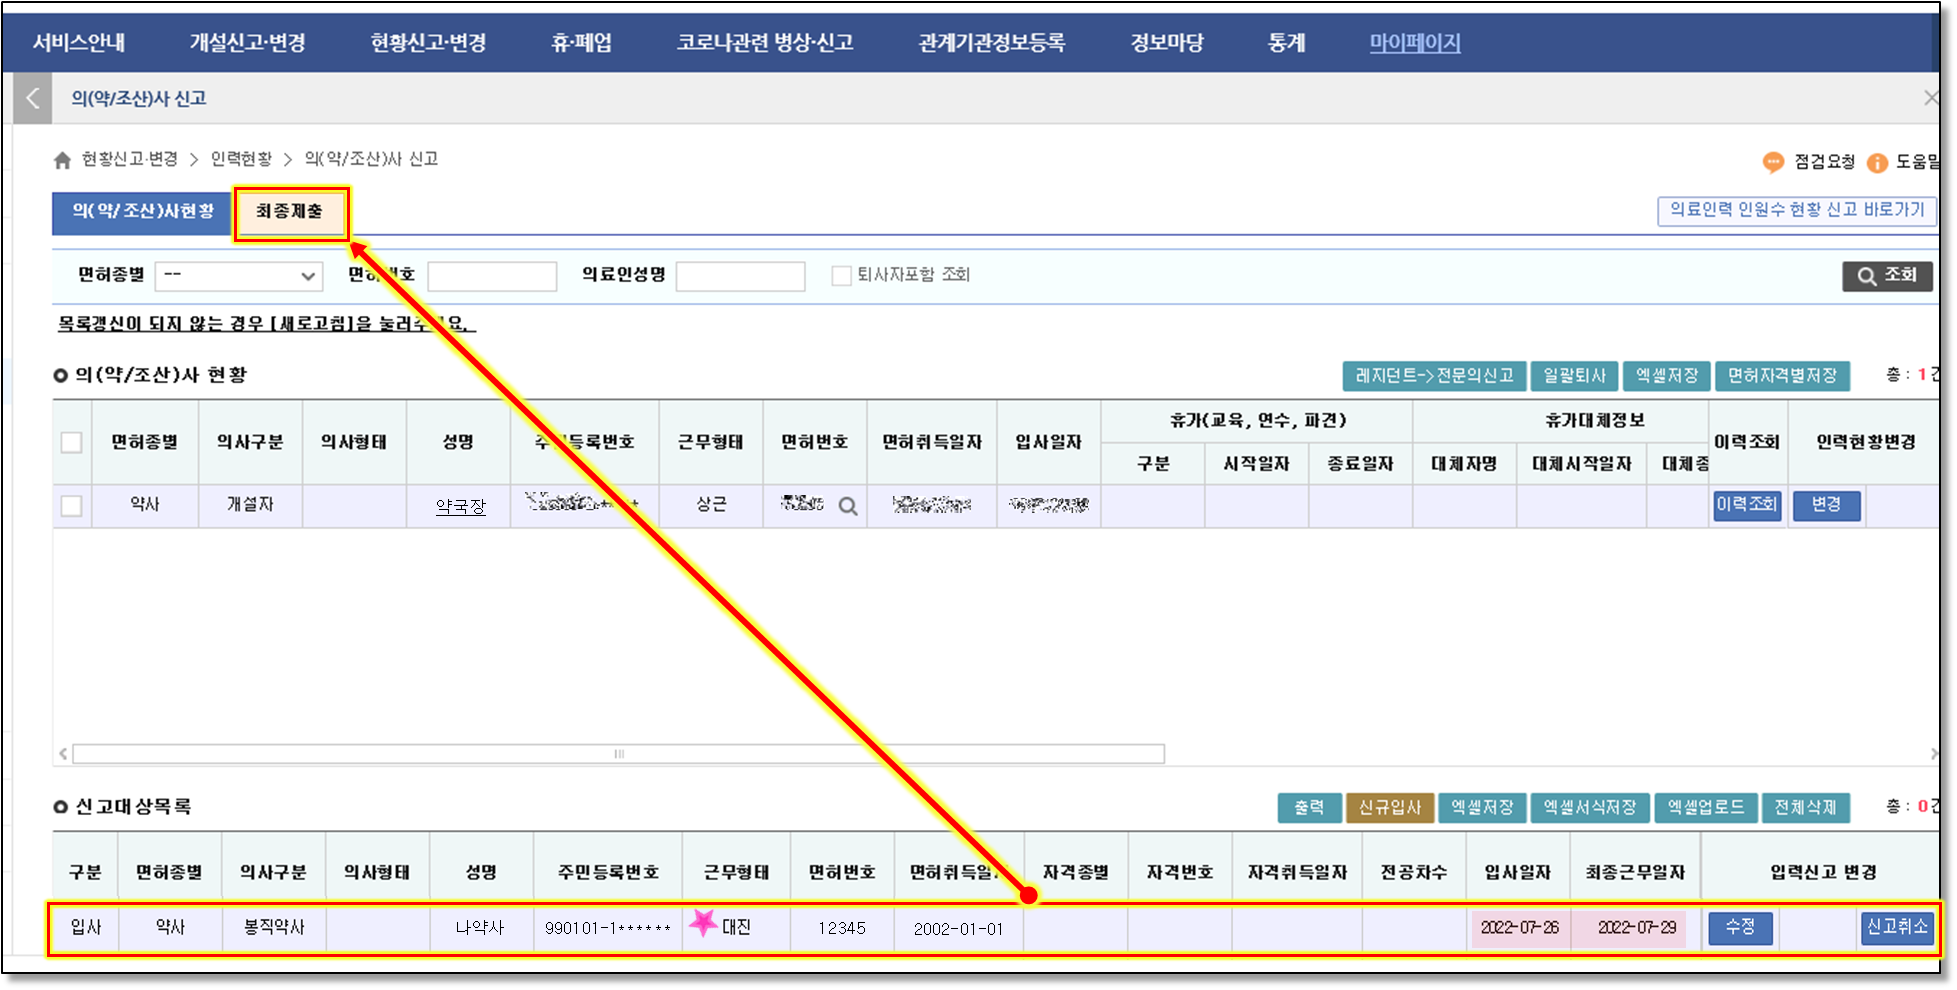The width and height of the screenshot is (1957, 990).
Task: Click the back arrow beside page title
Action: click(x=33, y=98)
